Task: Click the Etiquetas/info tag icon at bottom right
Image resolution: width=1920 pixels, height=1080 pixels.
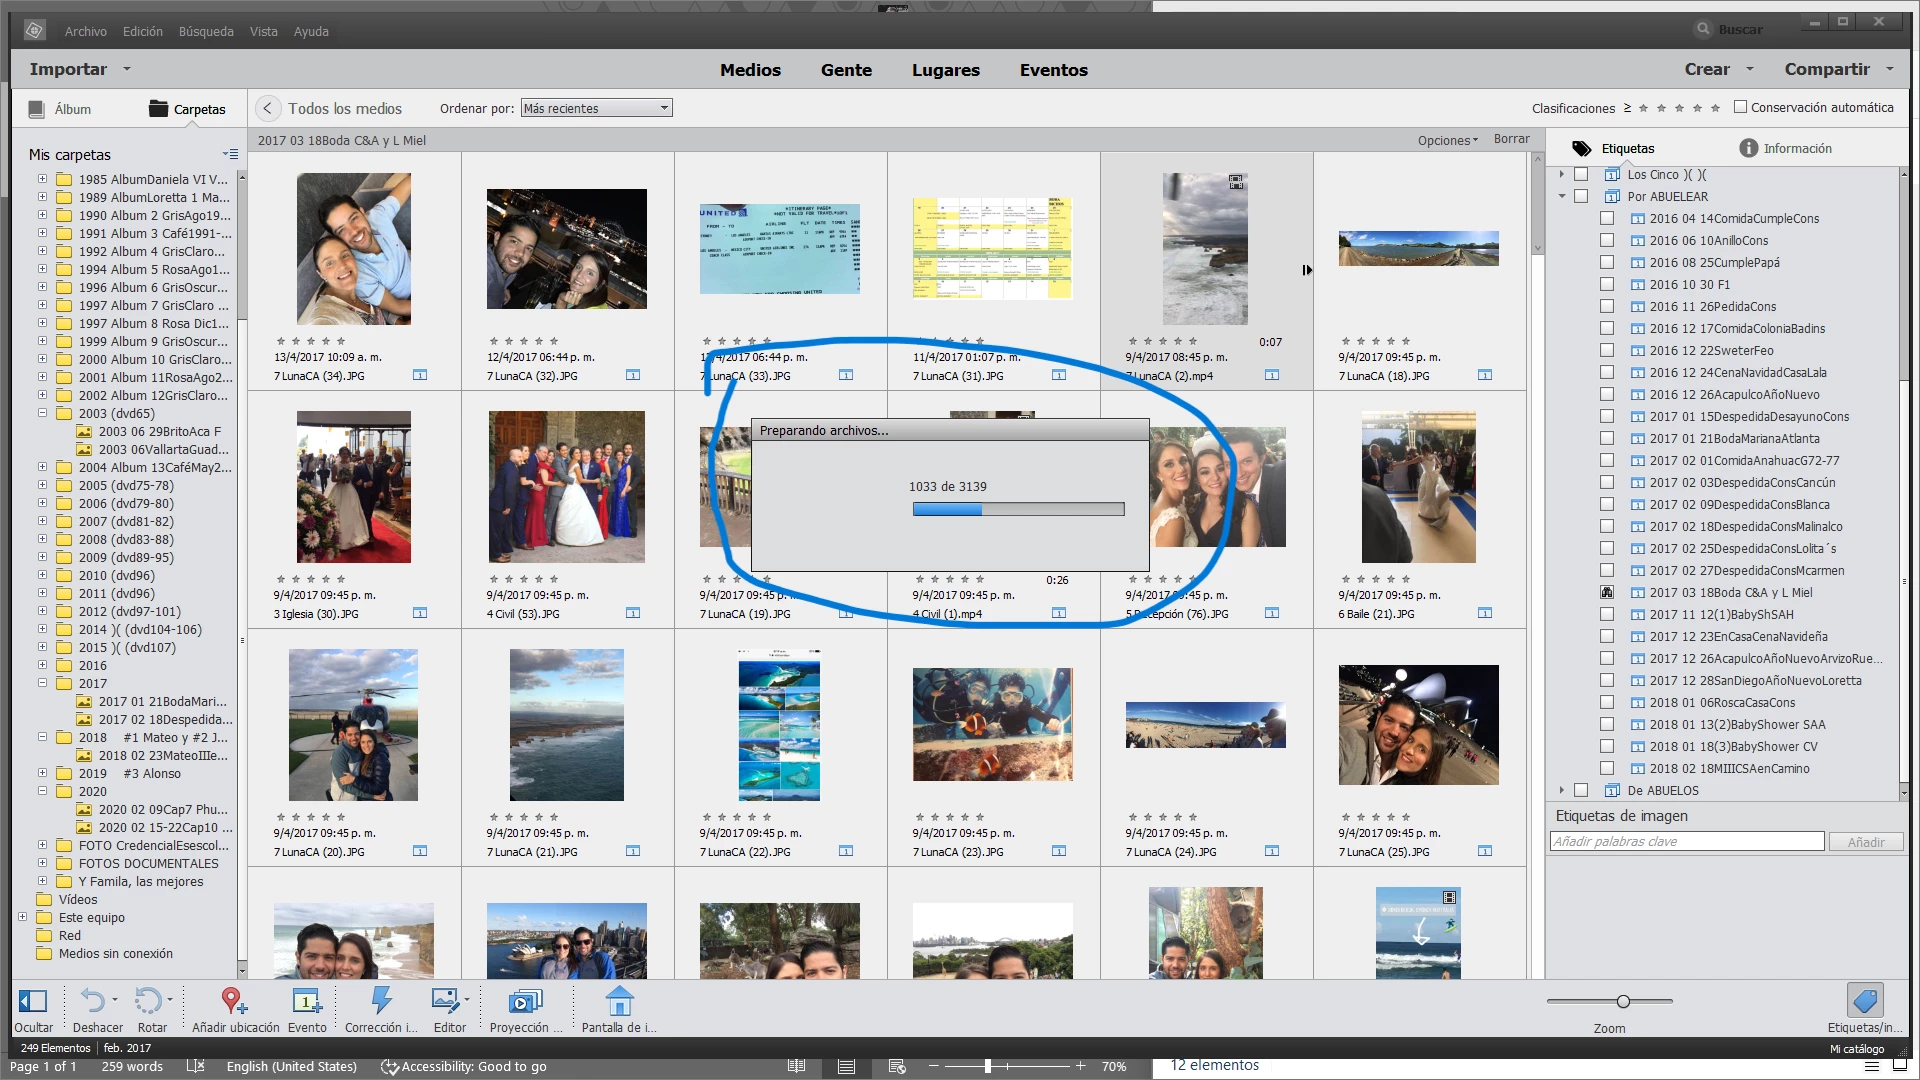Action: coord(1865,1001)
